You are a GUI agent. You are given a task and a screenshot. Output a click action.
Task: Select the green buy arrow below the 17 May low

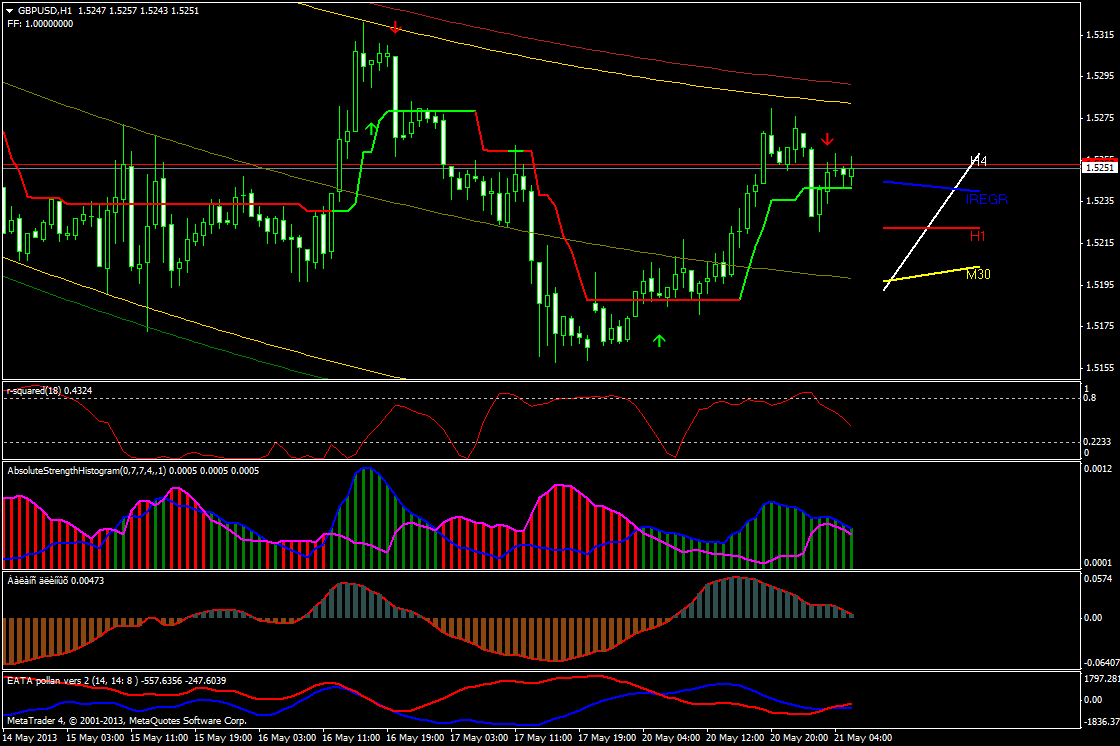click(659, 341)
